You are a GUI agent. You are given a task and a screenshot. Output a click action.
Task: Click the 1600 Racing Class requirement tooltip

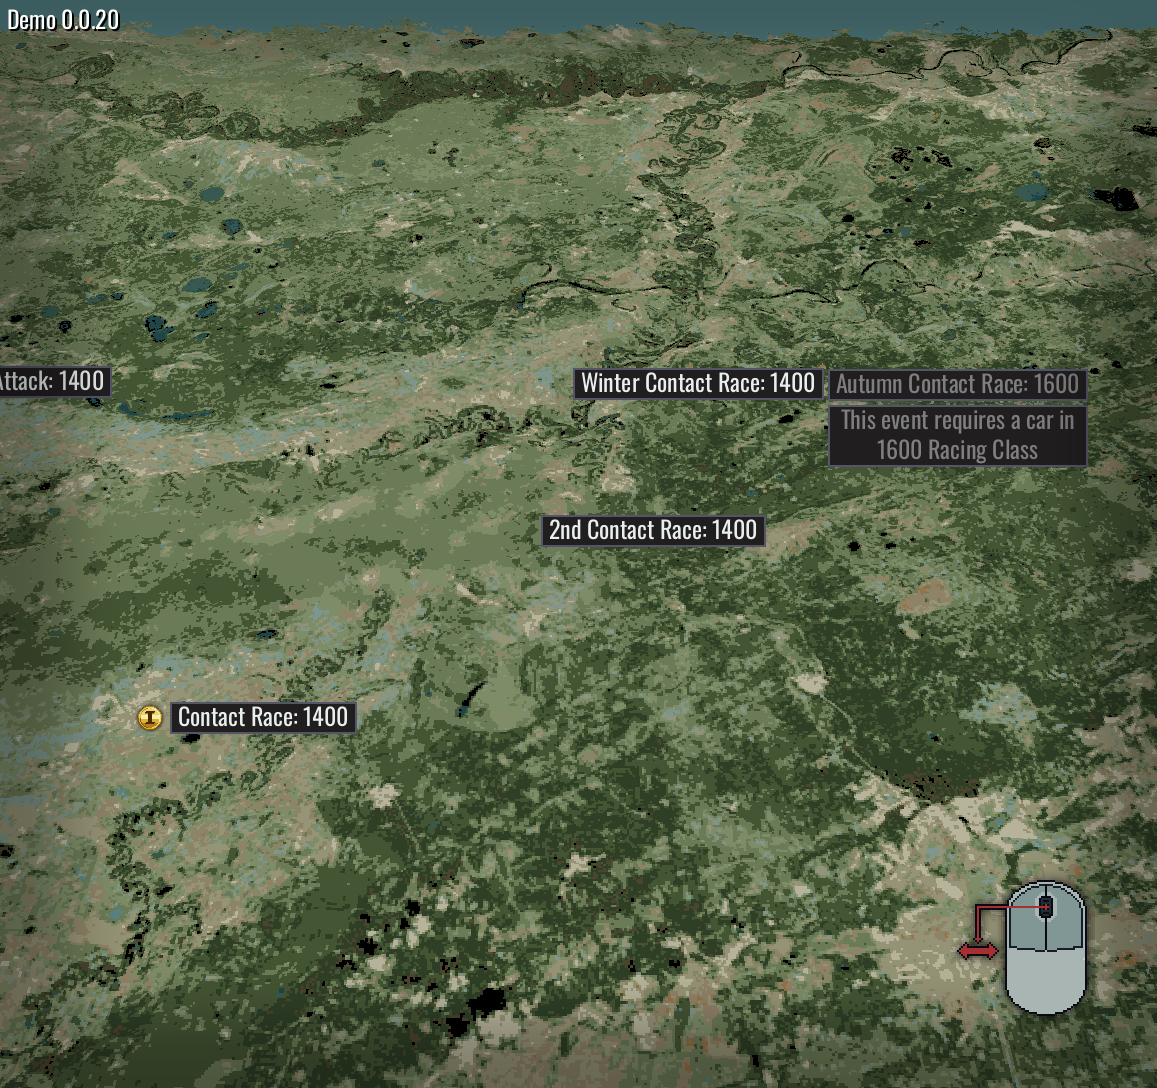(x=957, y=435)
